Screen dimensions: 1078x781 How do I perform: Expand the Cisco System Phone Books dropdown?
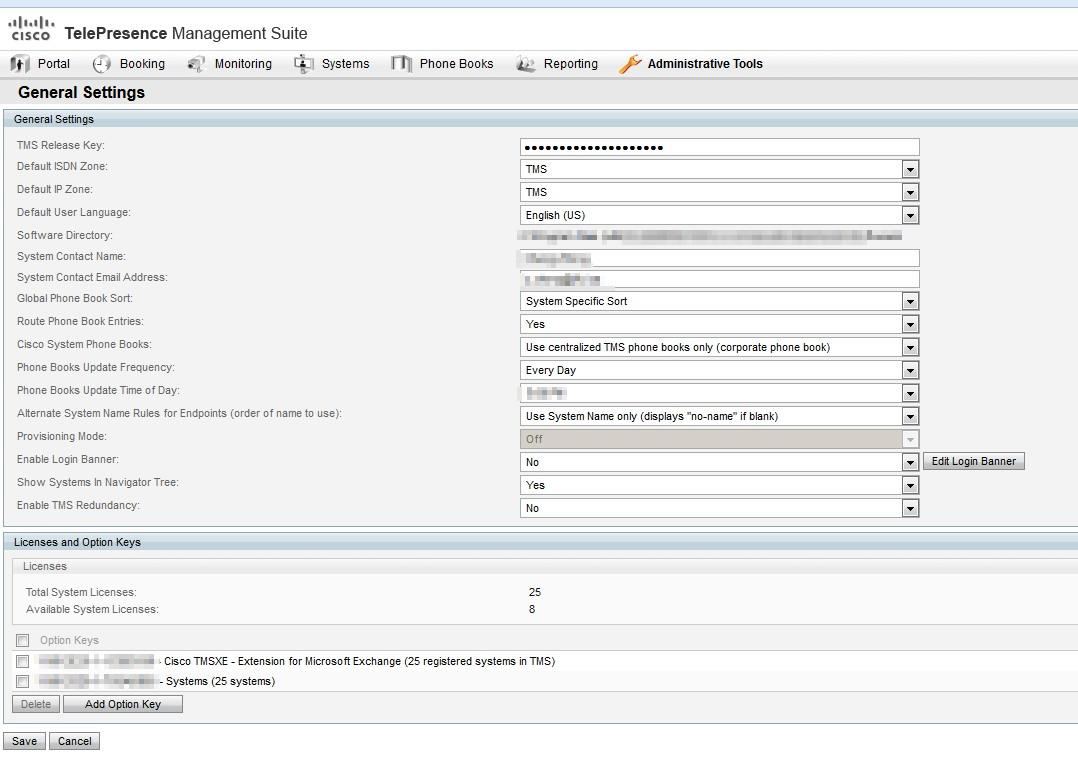pos(910,347)
